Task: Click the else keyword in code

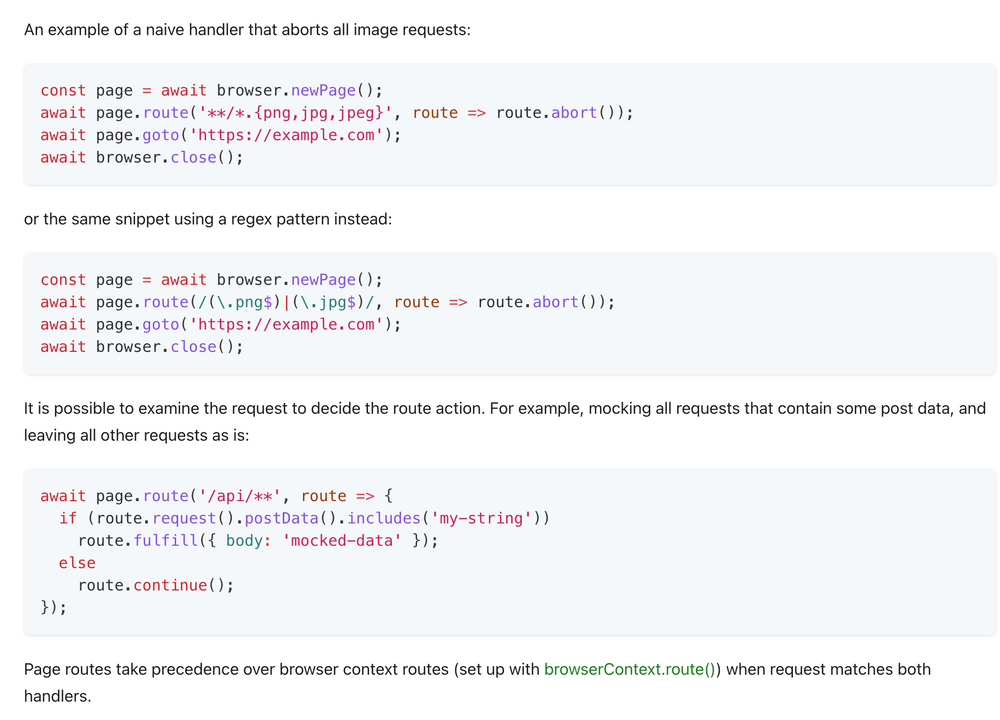Action: pyautogui.click(x=77, y=563)
